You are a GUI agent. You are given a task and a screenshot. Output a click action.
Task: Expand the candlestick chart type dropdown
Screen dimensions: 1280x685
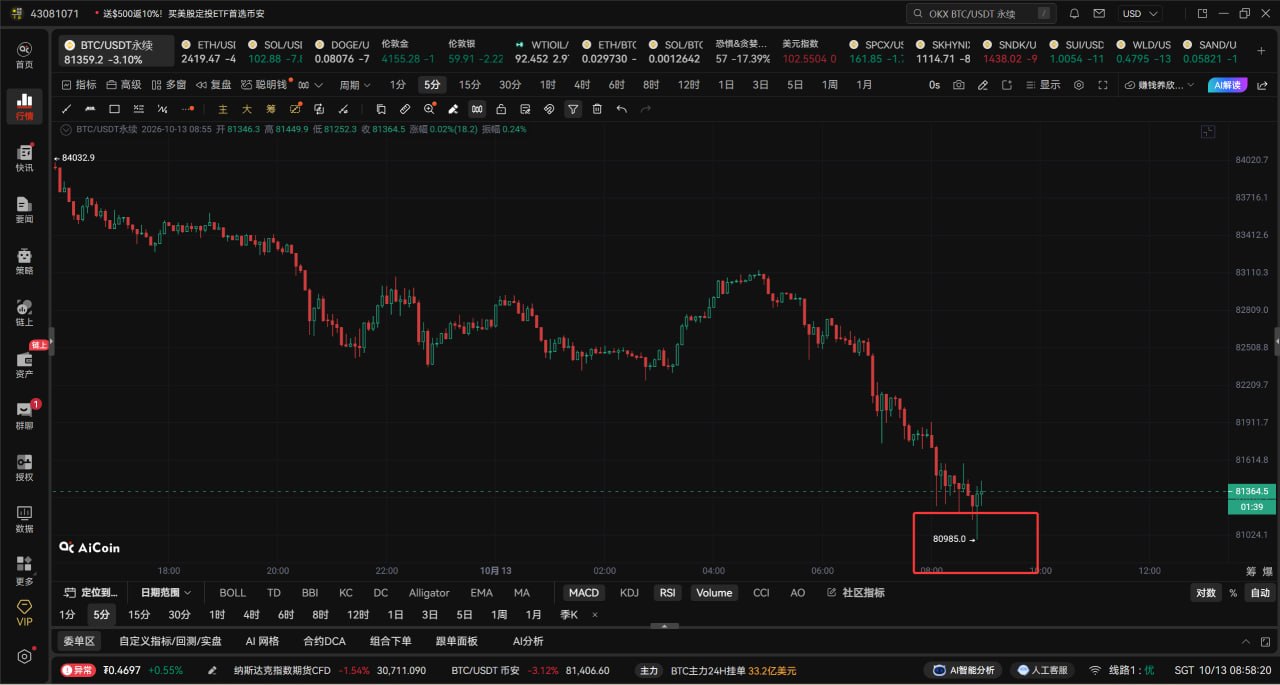318,85
